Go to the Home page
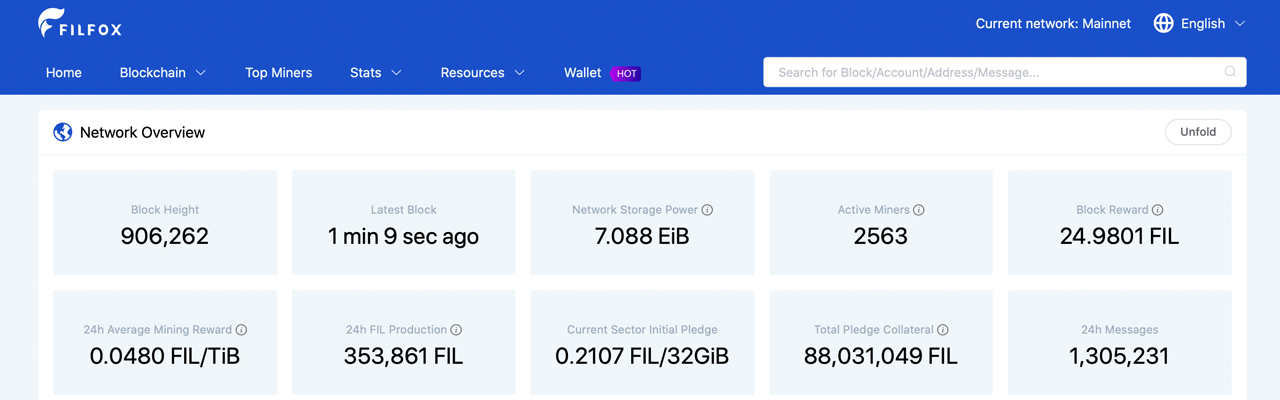Screen dimensions: 1280x400 (x=64, y=72)
